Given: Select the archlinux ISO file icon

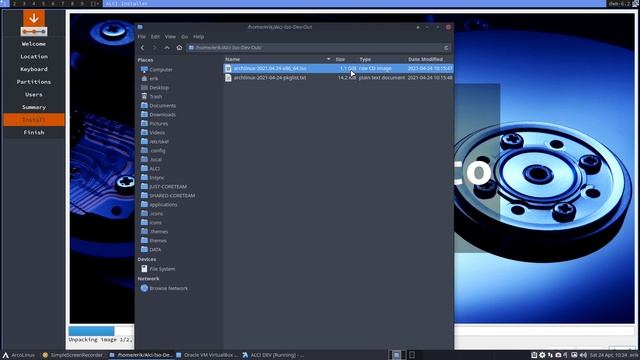Looking at the screenshot, I should tap(228, 69).
